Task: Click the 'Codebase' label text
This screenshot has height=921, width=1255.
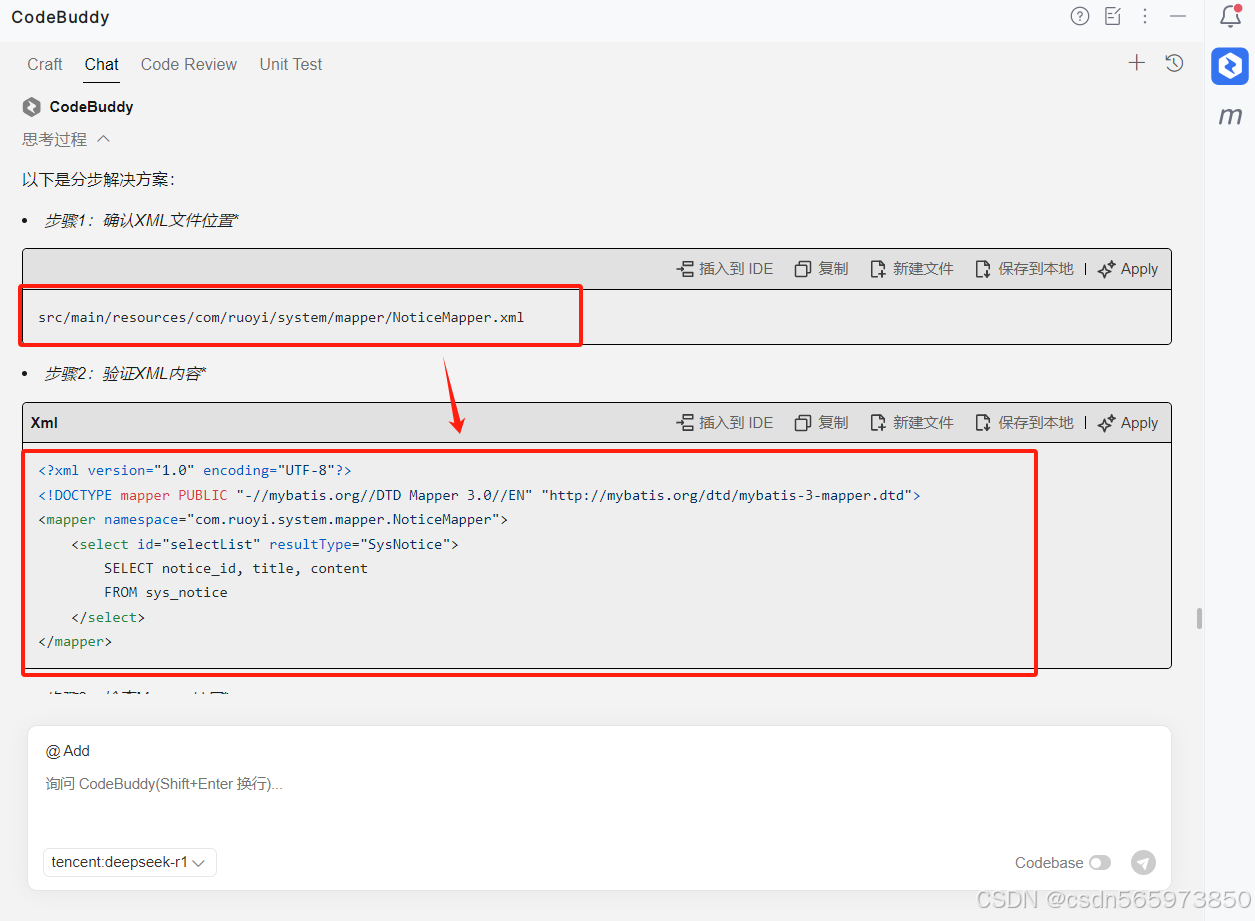Action: pyautogui.click(x=1049, y=863)
